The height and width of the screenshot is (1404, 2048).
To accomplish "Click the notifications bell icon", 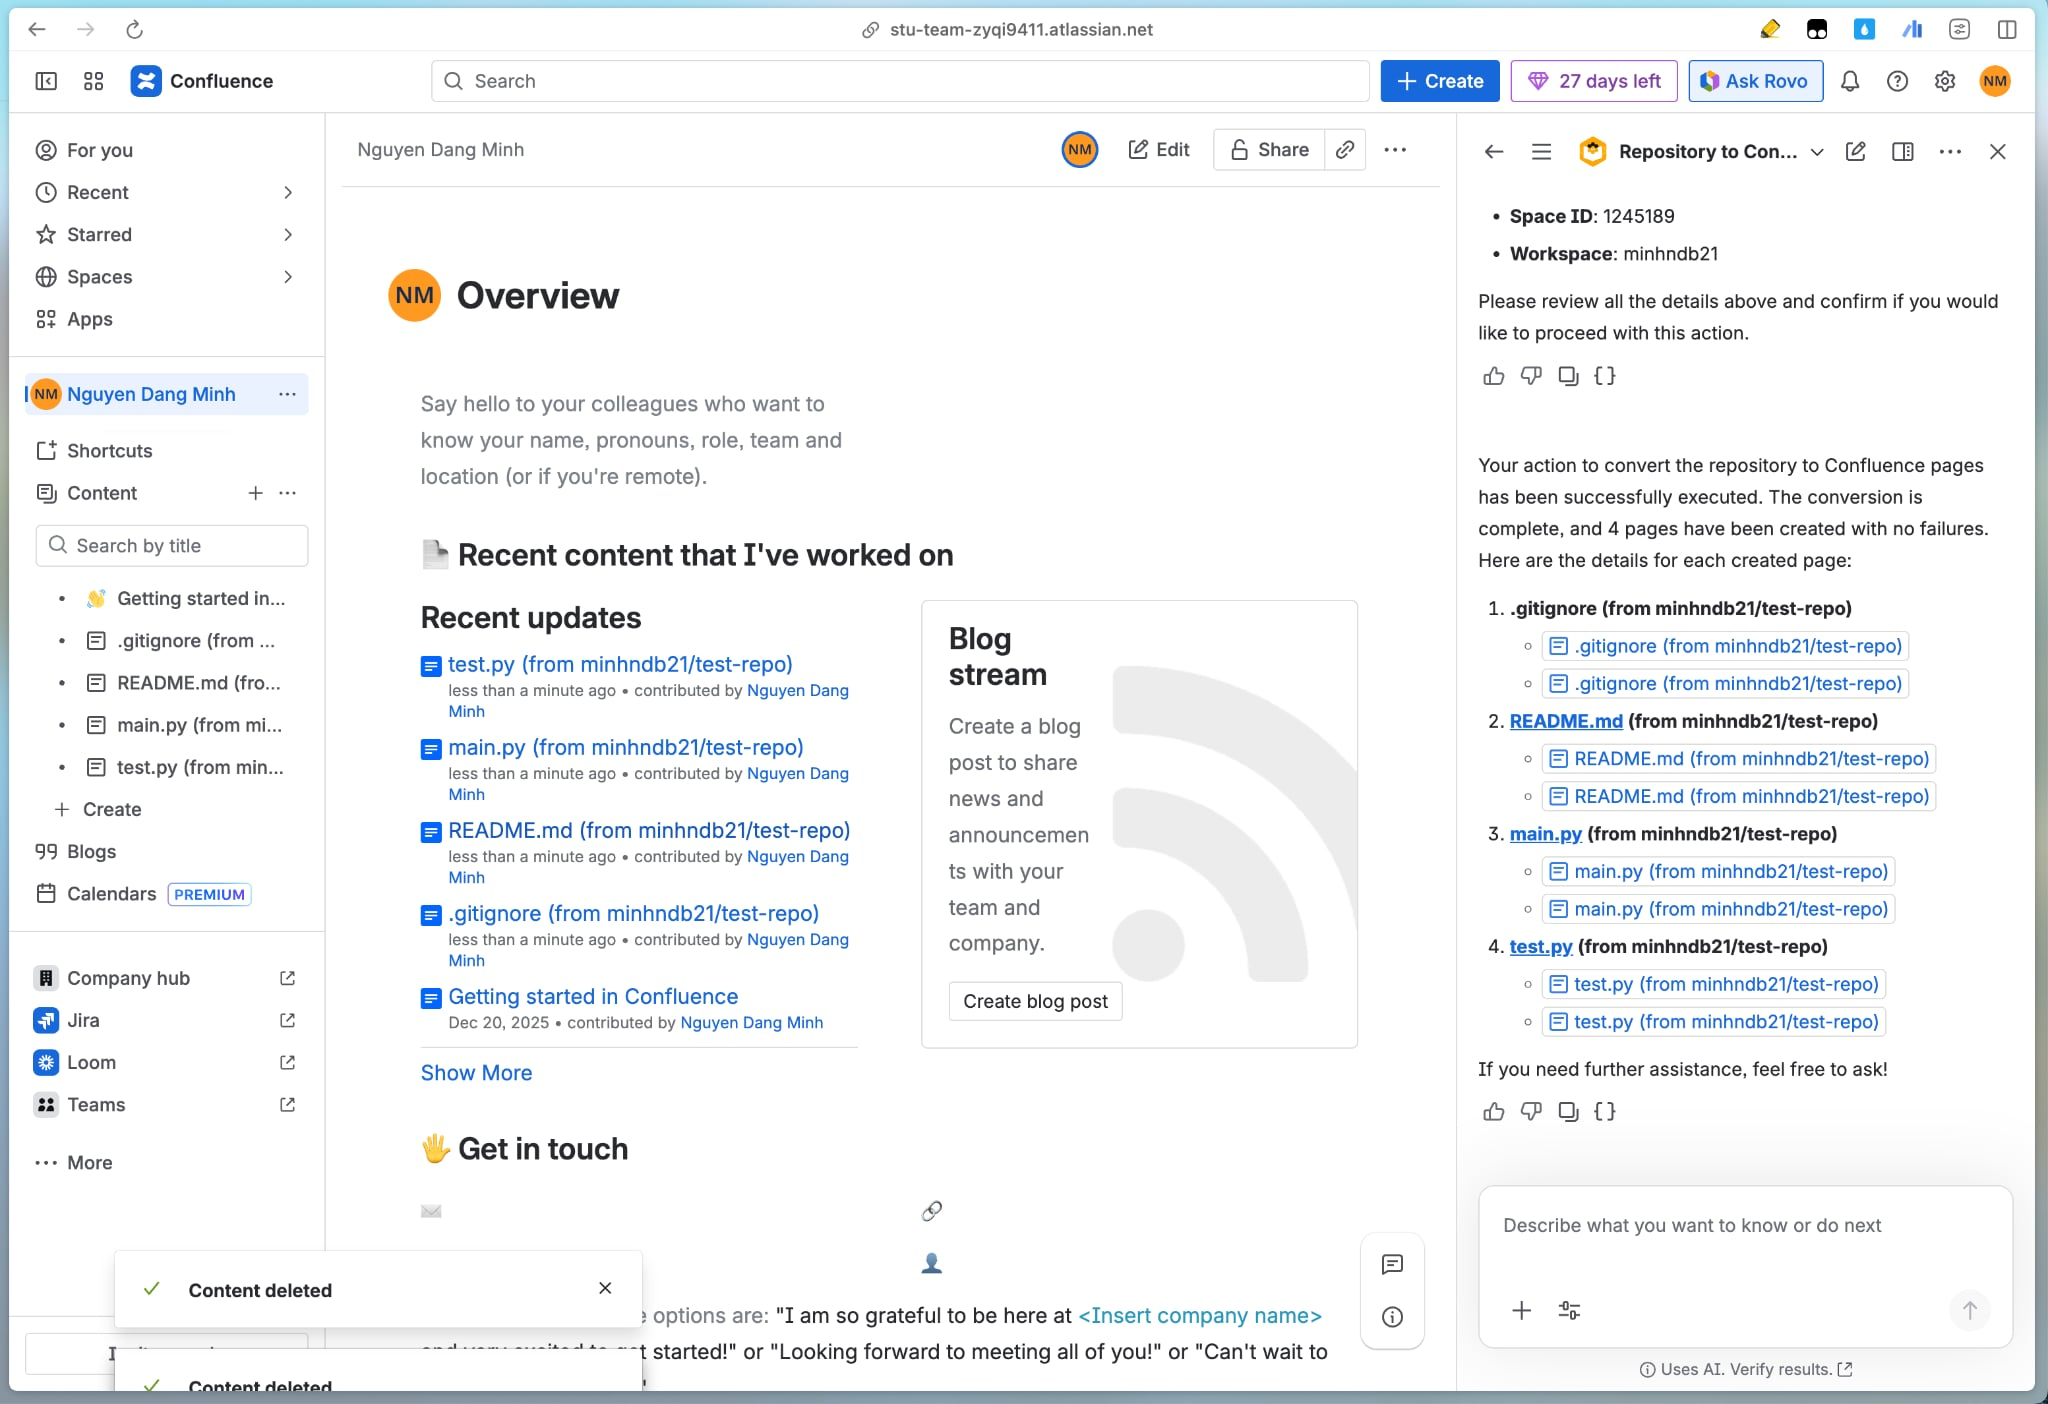I will pyautogui.click(x=1849, y=81).
